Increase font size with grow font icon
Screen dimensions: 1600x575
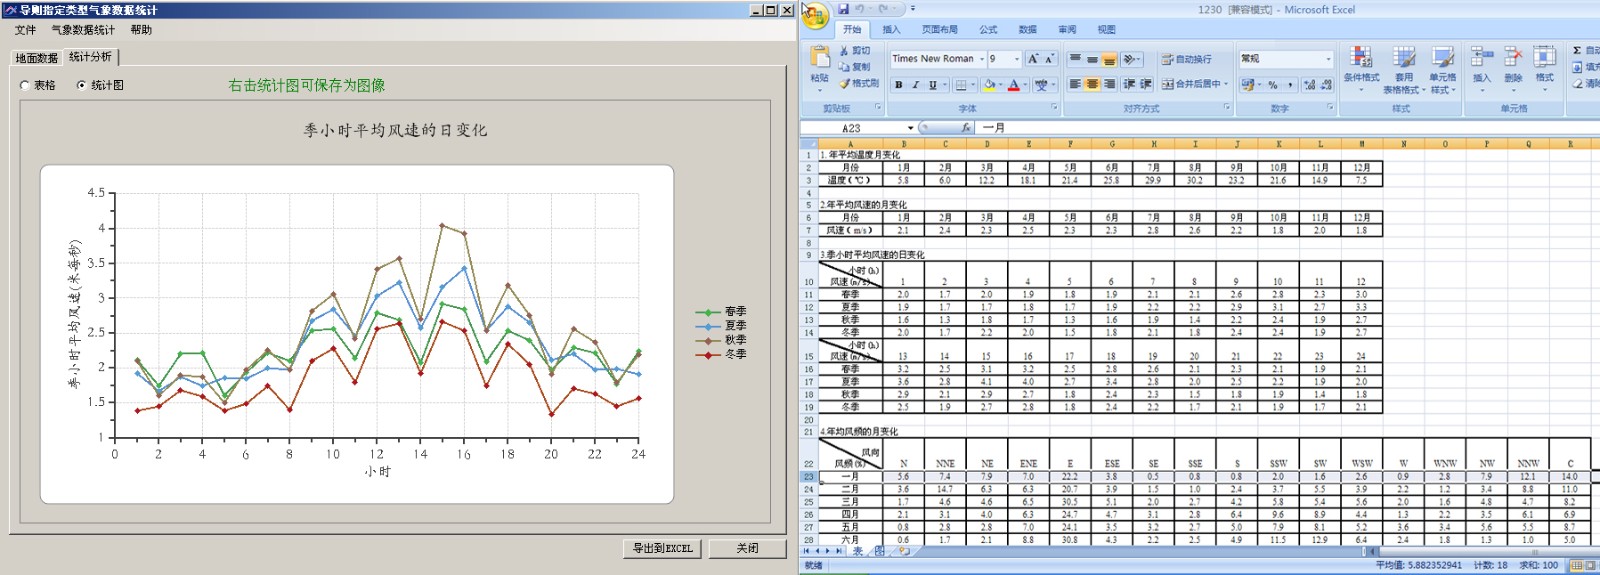pyautogui.click(x=1033, y=59)
